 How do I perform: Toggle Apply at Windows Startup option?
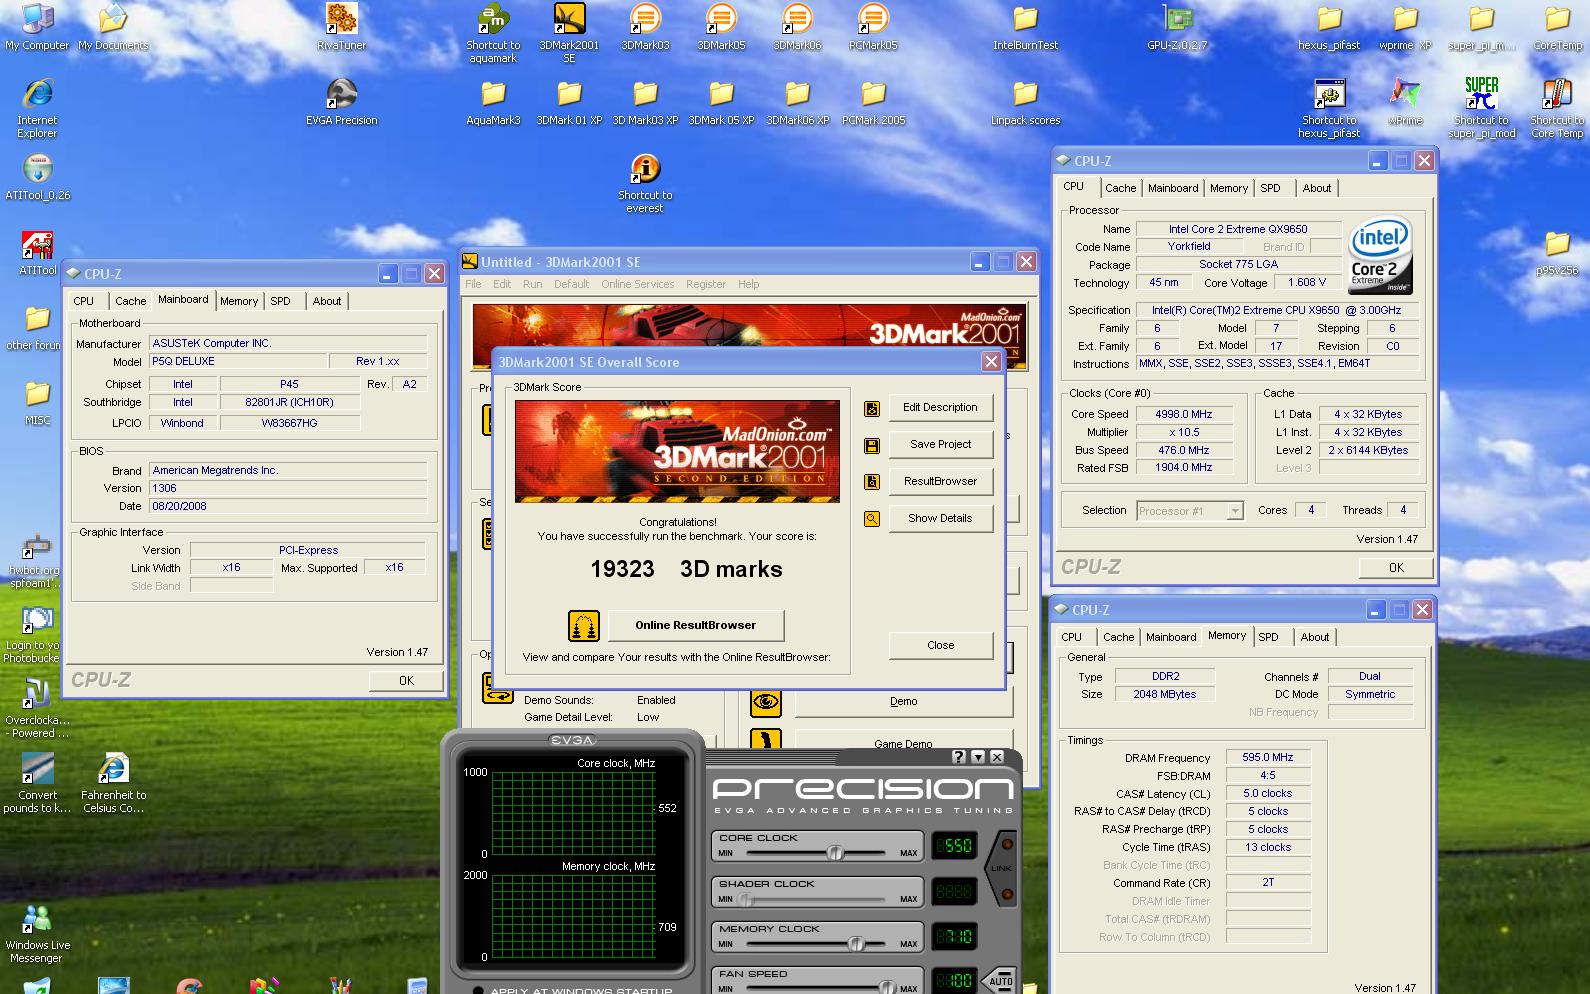tap(479, 990)
